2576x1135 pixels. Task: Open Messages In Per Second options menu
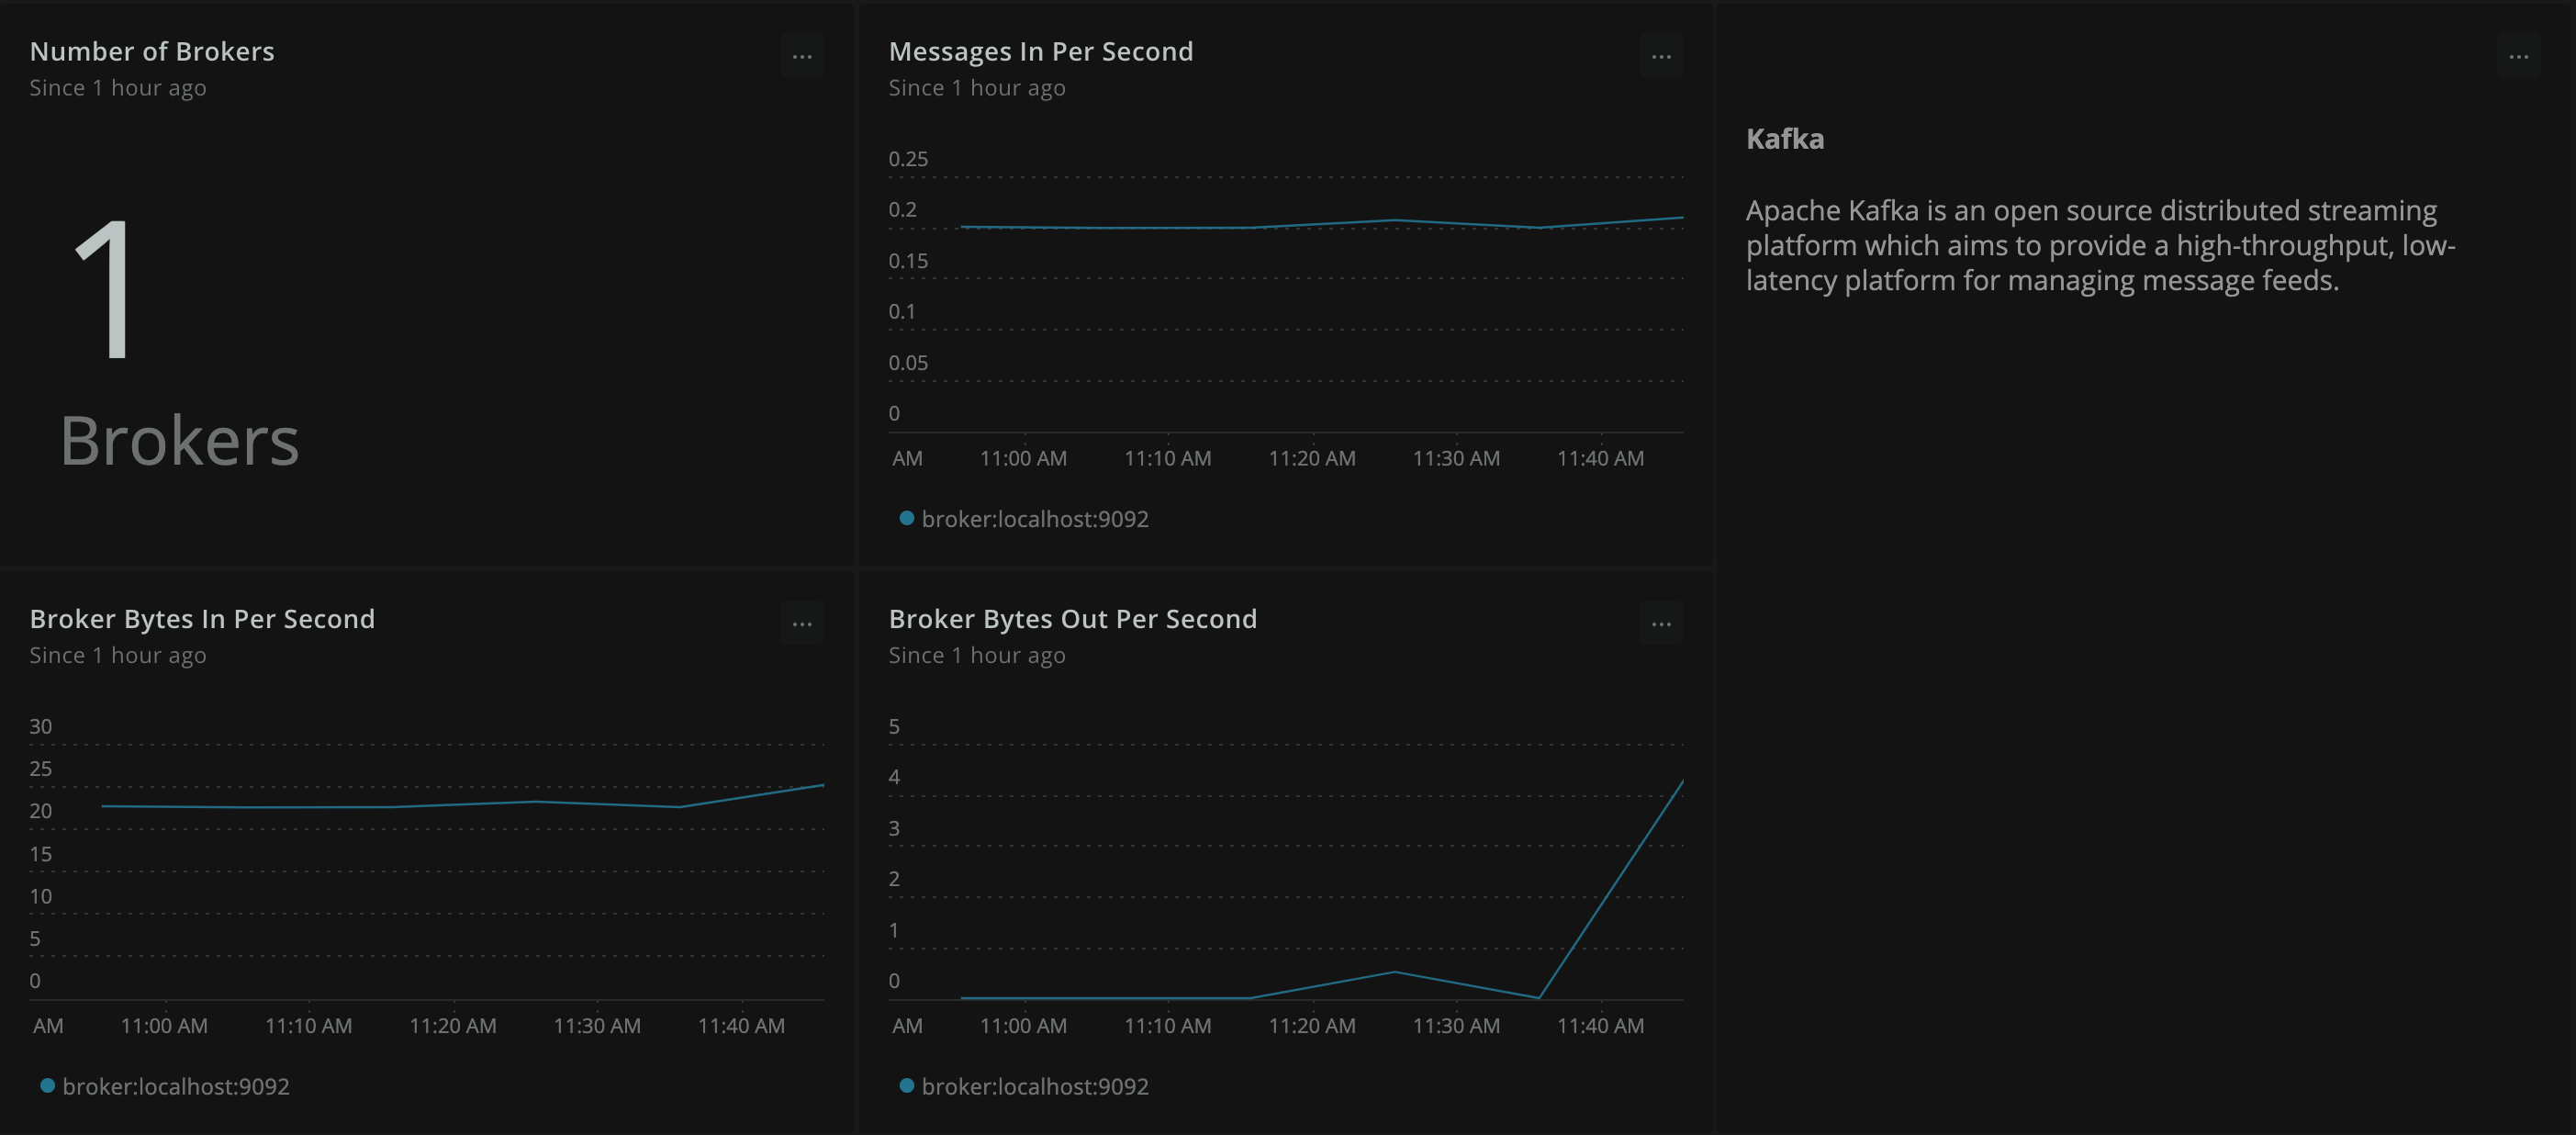(x=1661, y=57)
